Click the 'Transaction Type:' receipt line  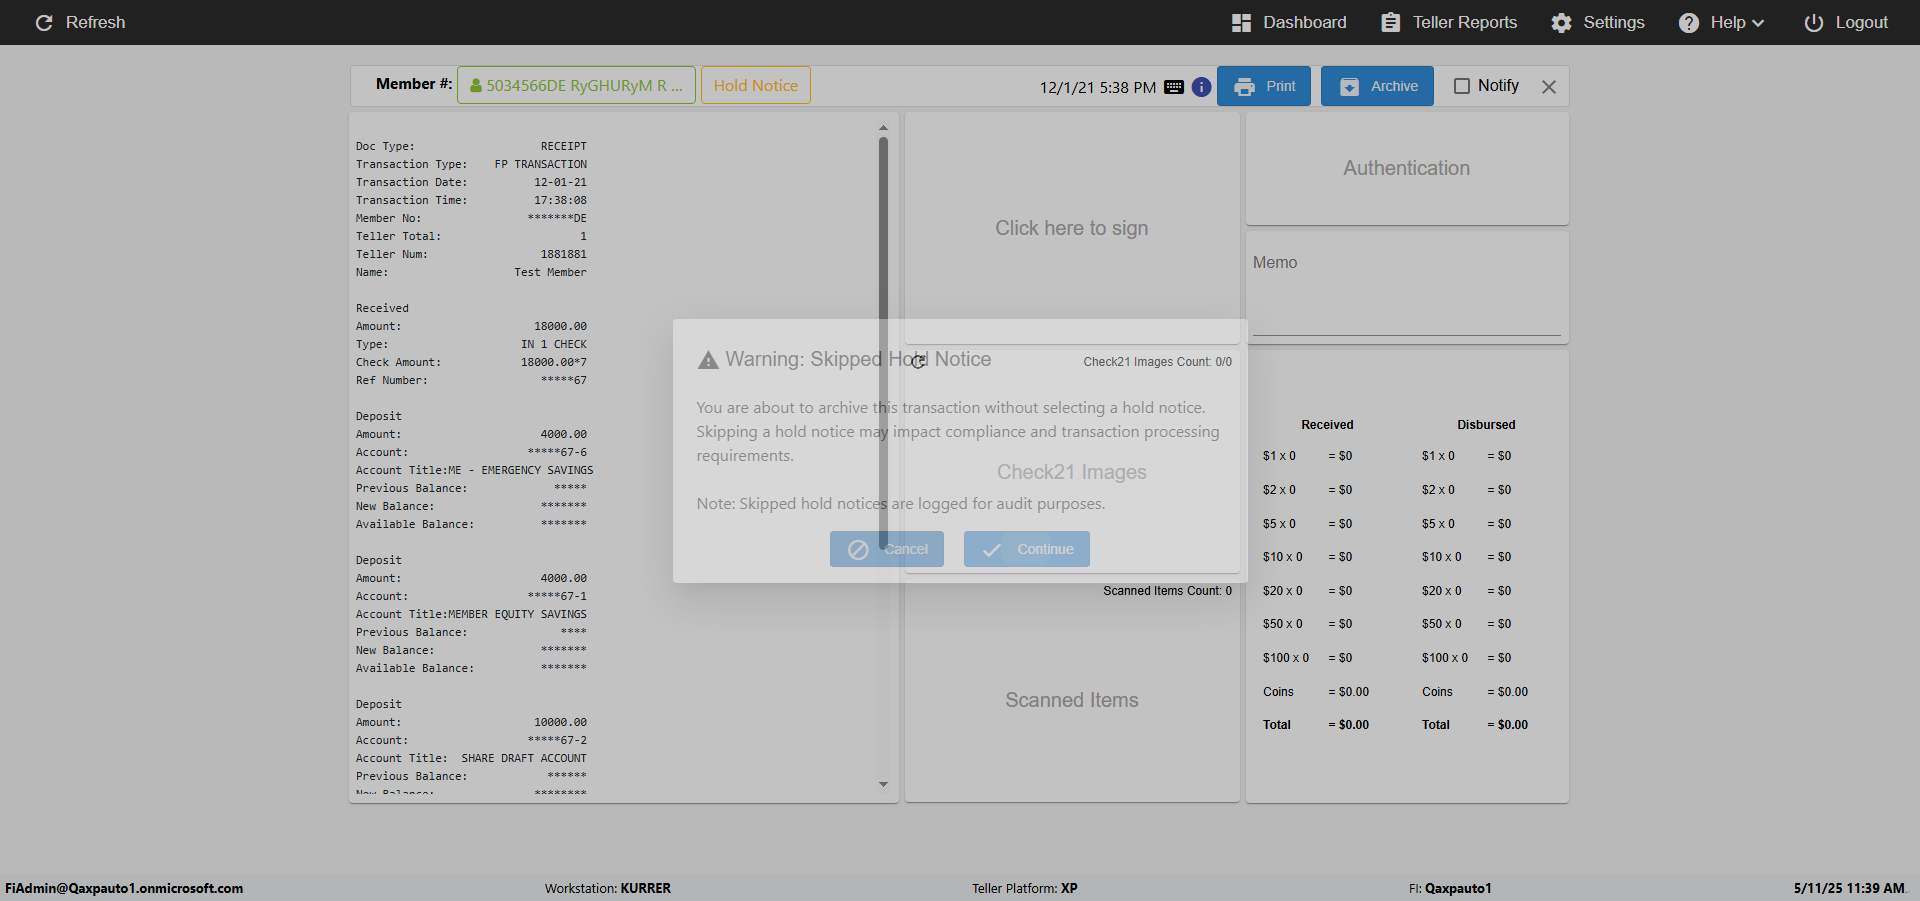coord(471,164)
